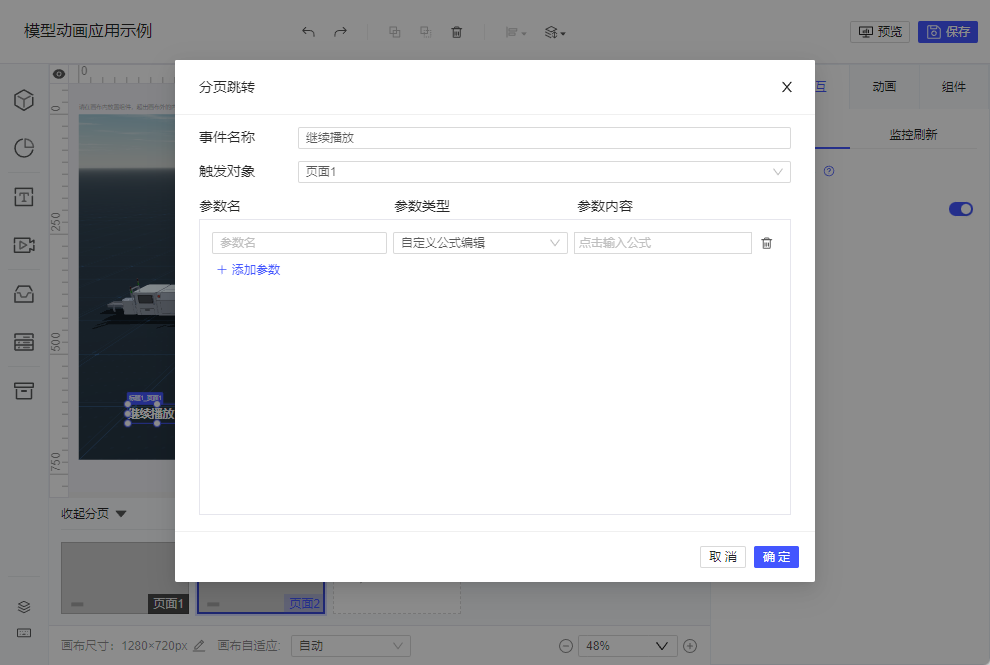Collapse pages with 收起分页 arrow

tap(121, 514)
